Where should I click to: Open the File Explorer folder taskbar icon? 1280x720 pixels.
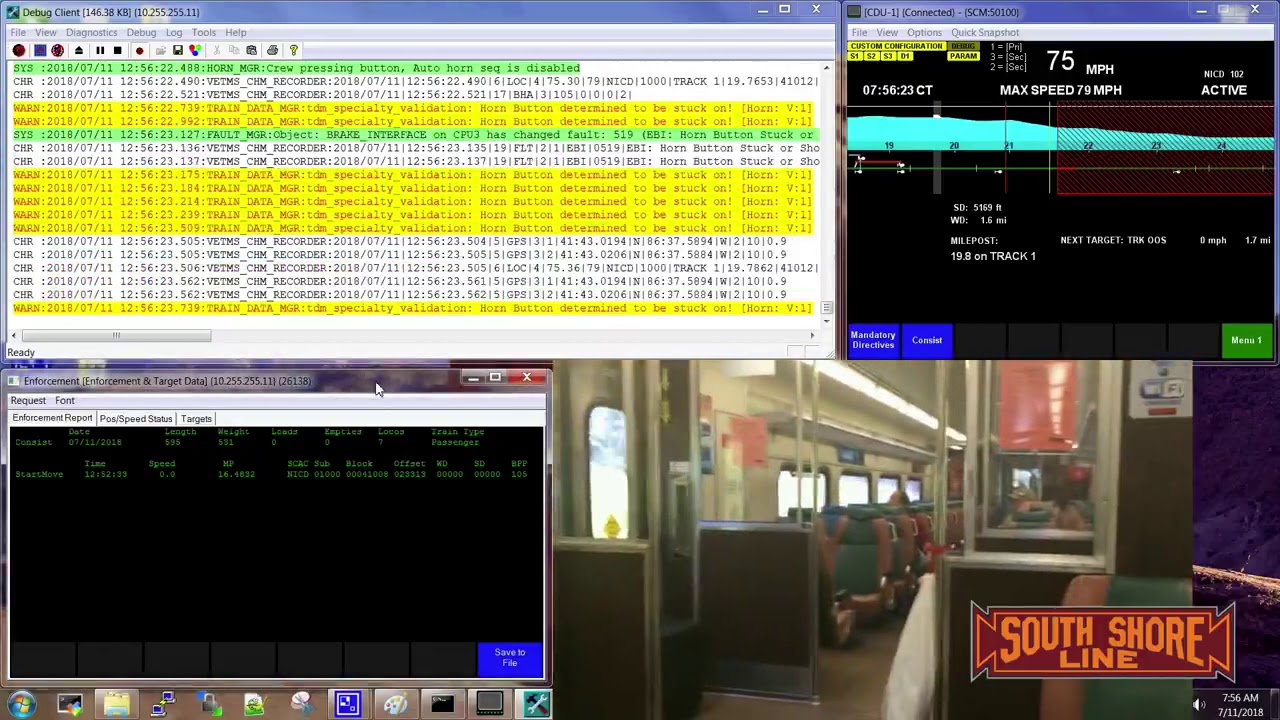click(116, 704)
